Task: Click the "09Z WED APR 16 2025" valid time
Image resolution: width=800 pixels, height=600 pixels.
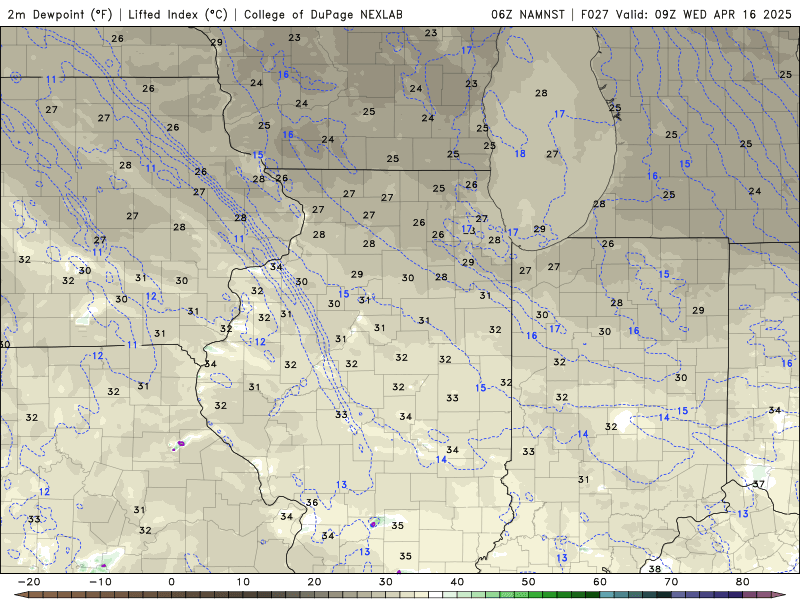Action: click(x=723, y=14)
